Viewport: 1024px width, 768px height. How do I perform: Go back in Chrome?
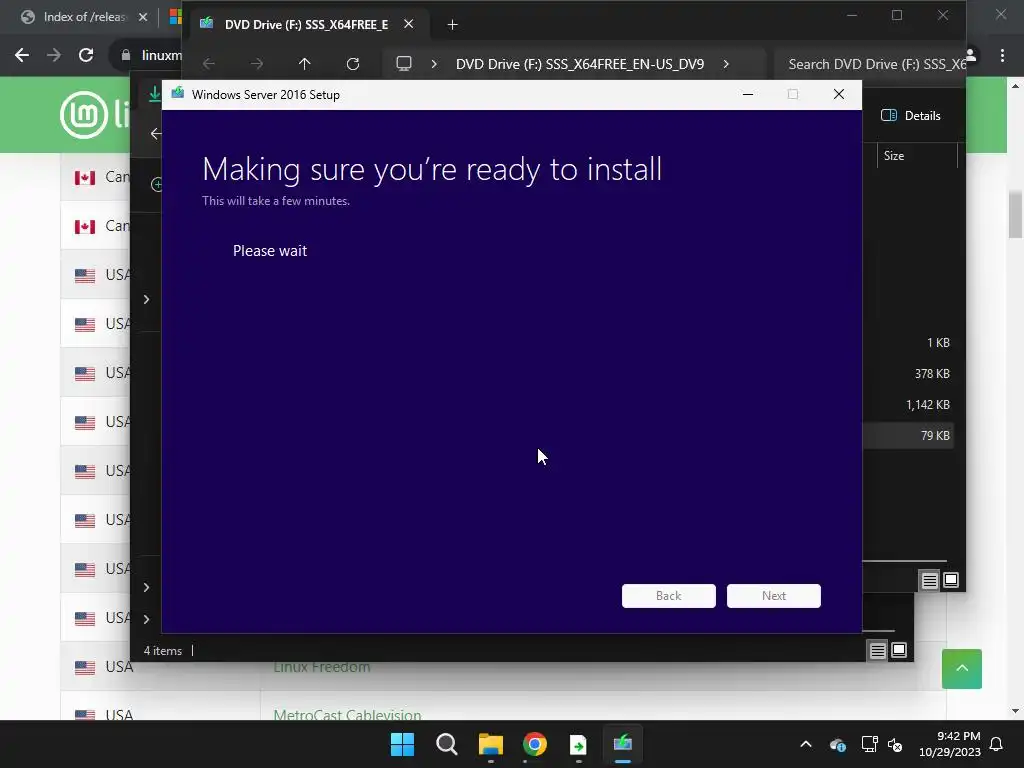tap(22, 55)
